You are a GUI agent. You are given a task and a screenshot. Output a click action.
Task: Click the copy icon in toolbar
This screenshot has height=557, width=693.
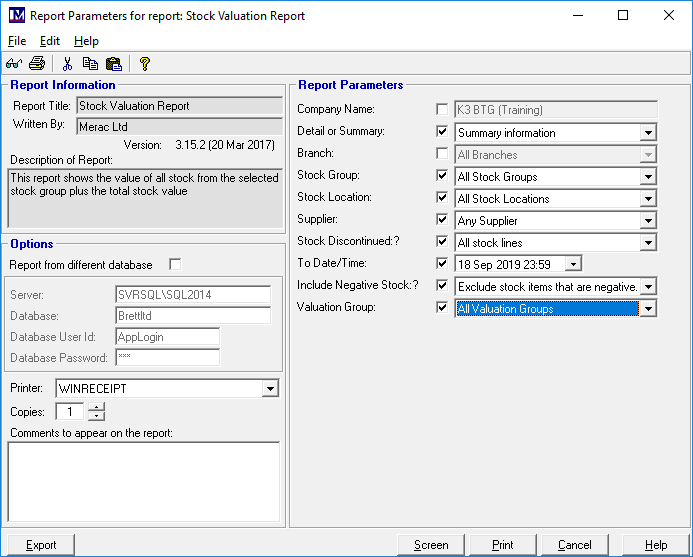tap(90, 64)
